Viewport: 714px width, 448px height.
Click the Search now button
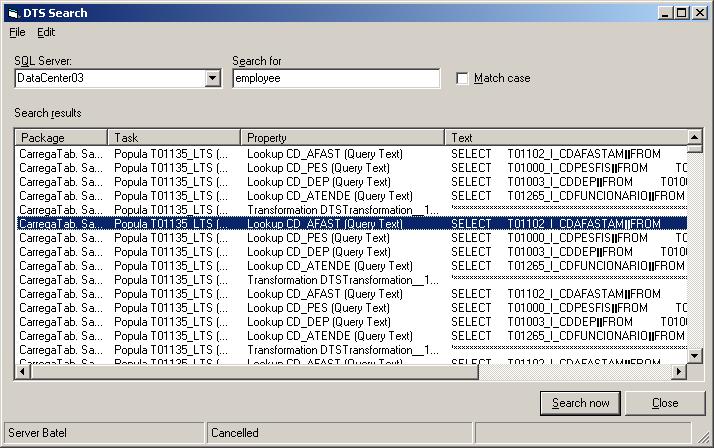[581, 403]
